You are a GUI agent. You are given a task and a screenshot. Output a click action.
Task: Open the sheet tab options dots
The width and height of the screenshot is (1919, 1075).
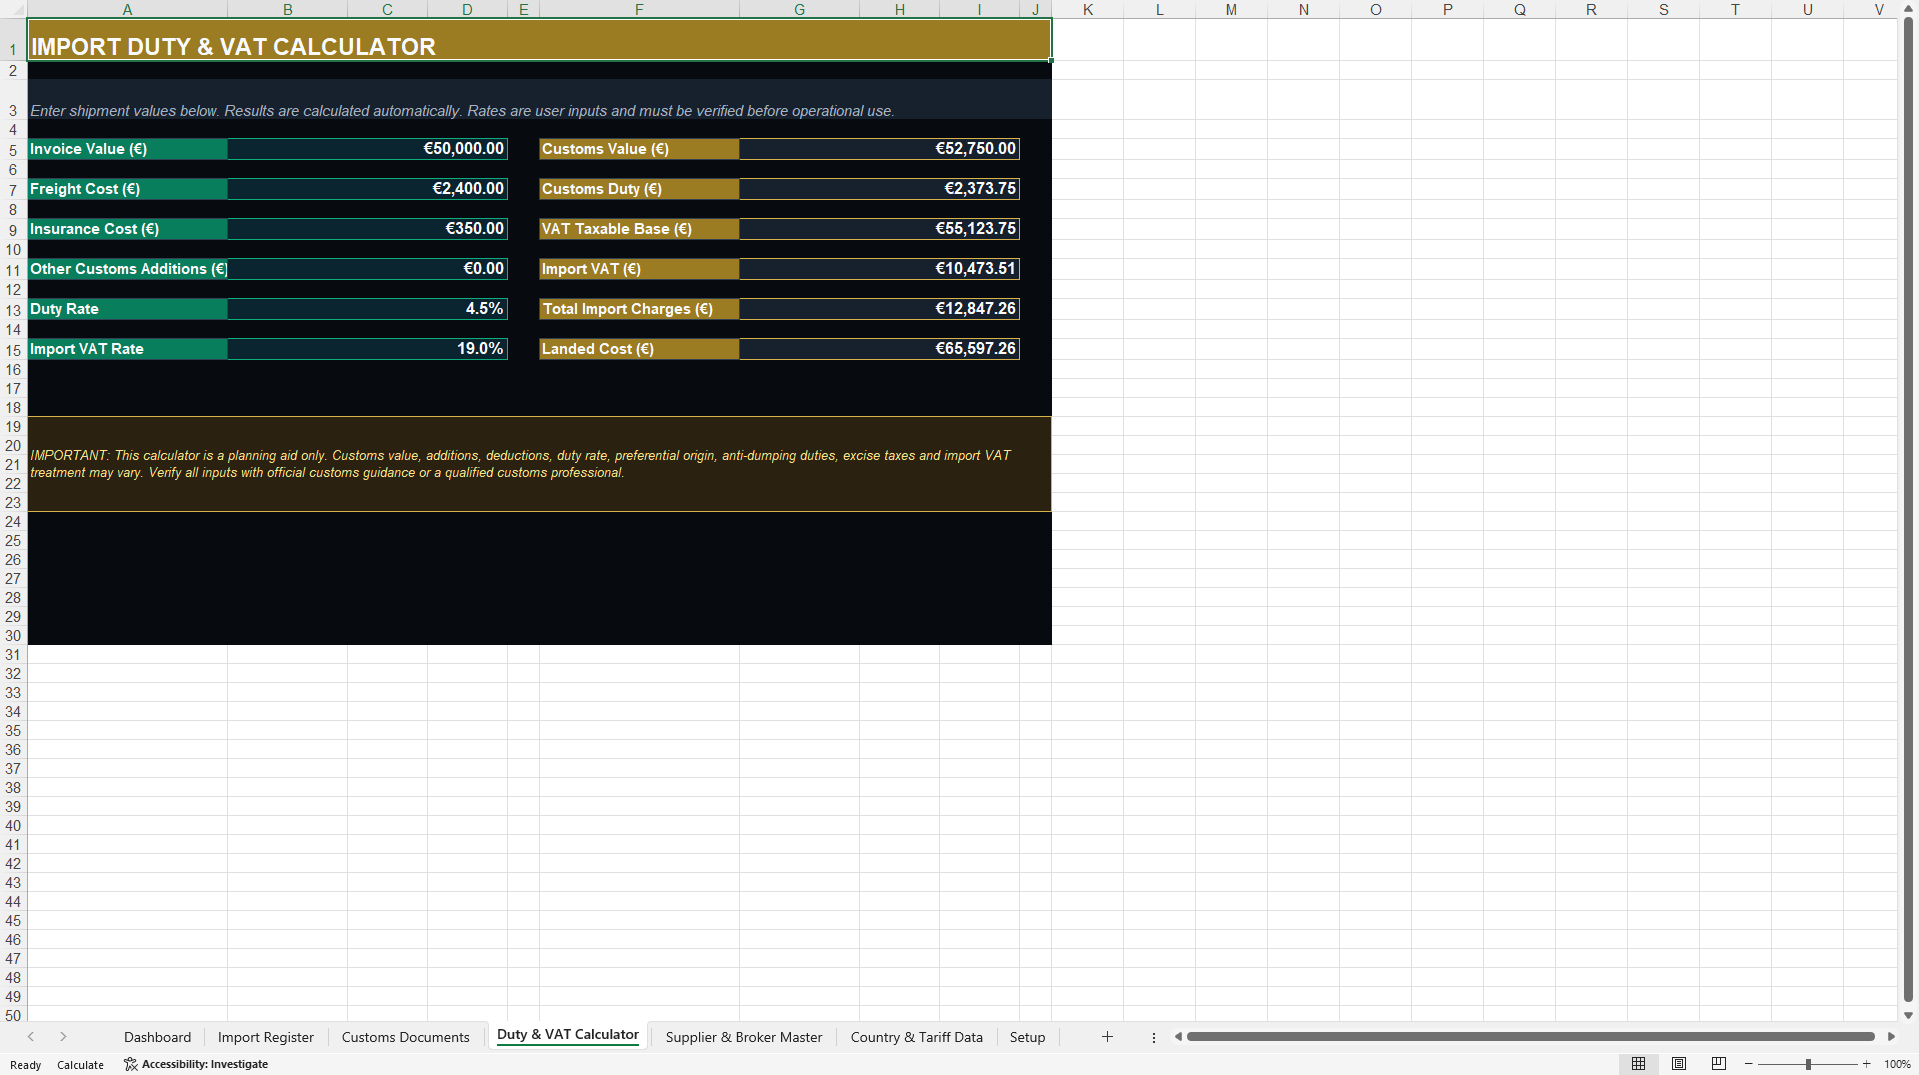1154,1037
